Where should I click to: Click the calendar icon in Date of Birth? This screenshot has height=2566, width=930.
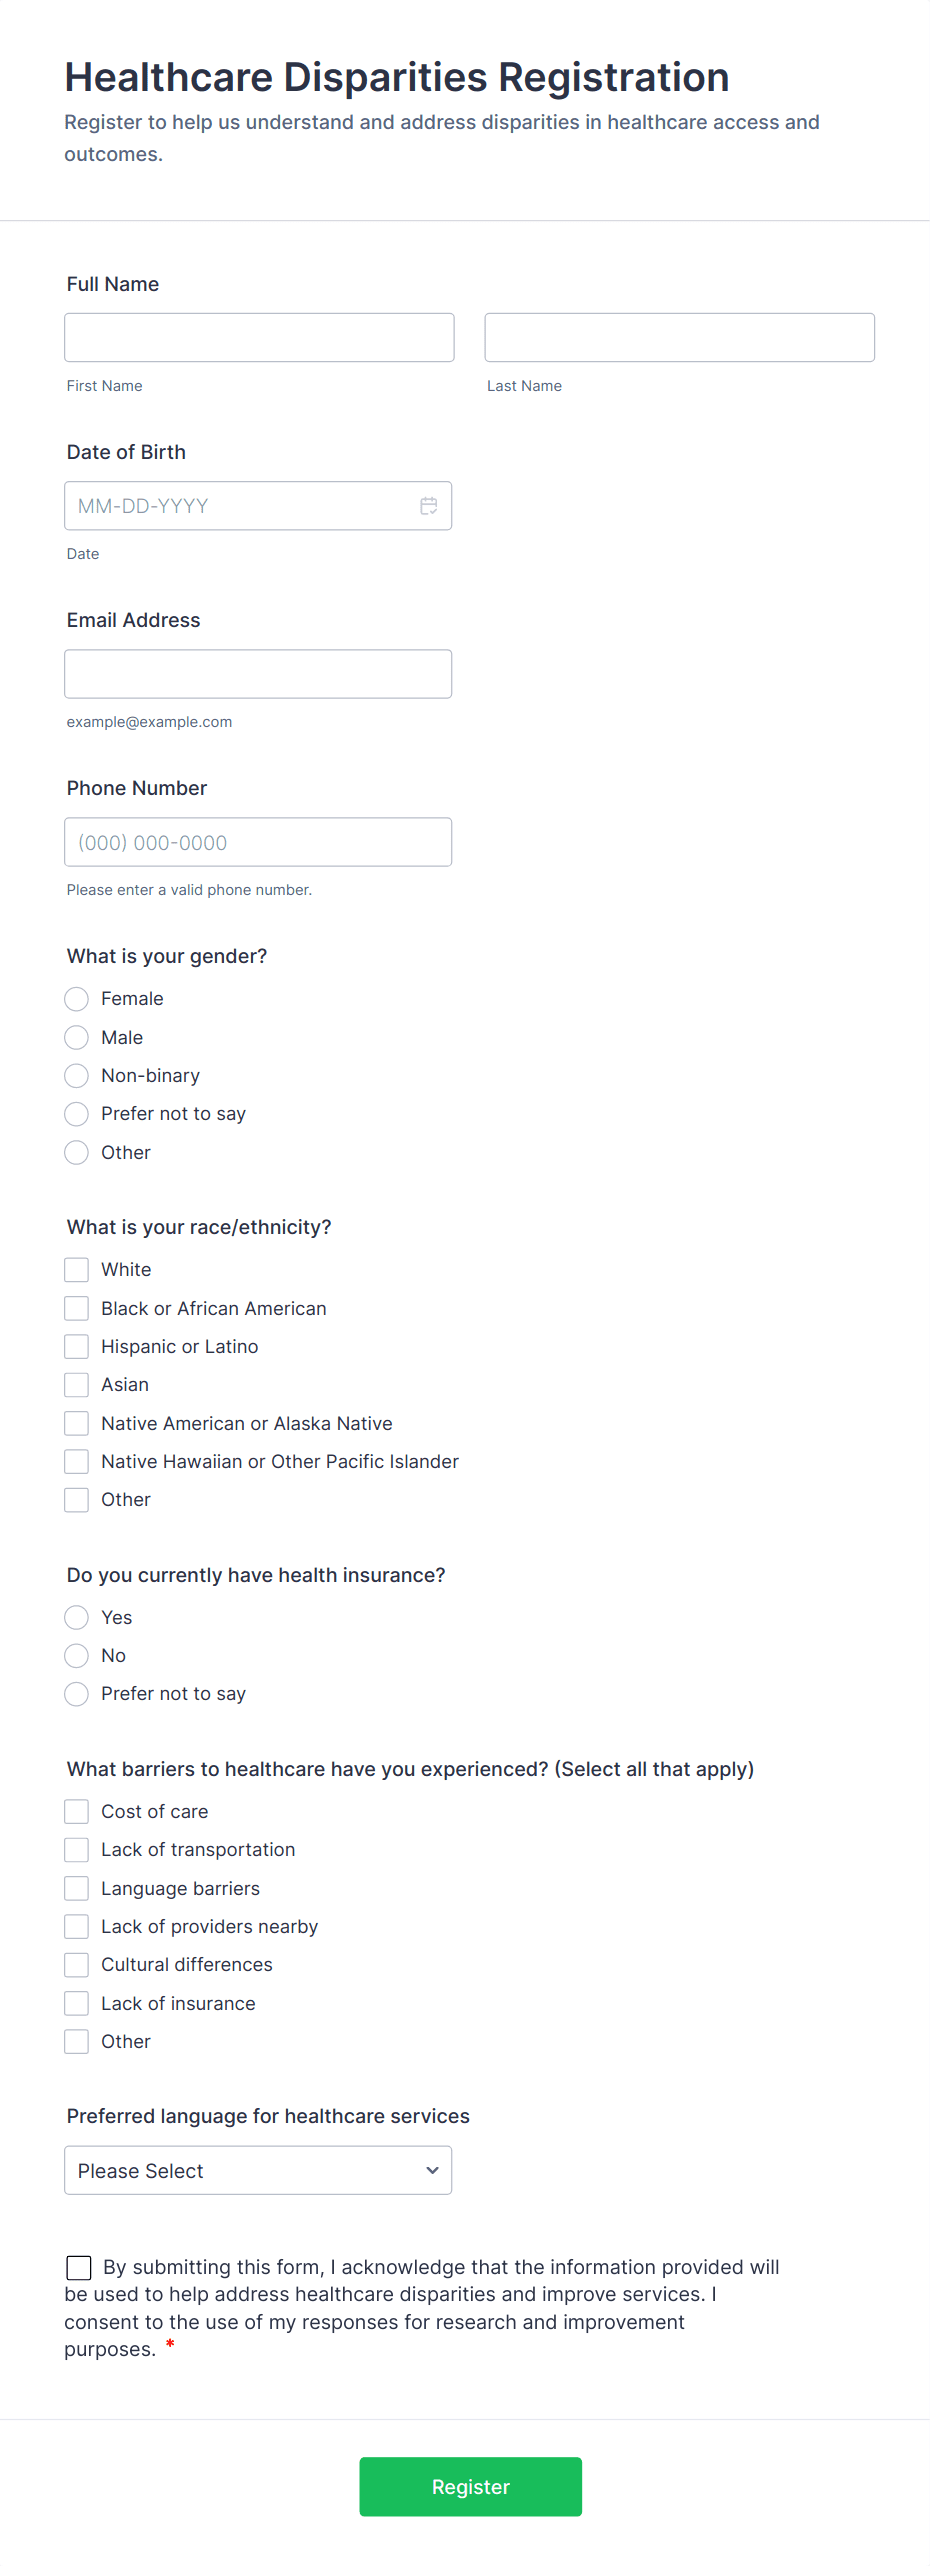428,506
